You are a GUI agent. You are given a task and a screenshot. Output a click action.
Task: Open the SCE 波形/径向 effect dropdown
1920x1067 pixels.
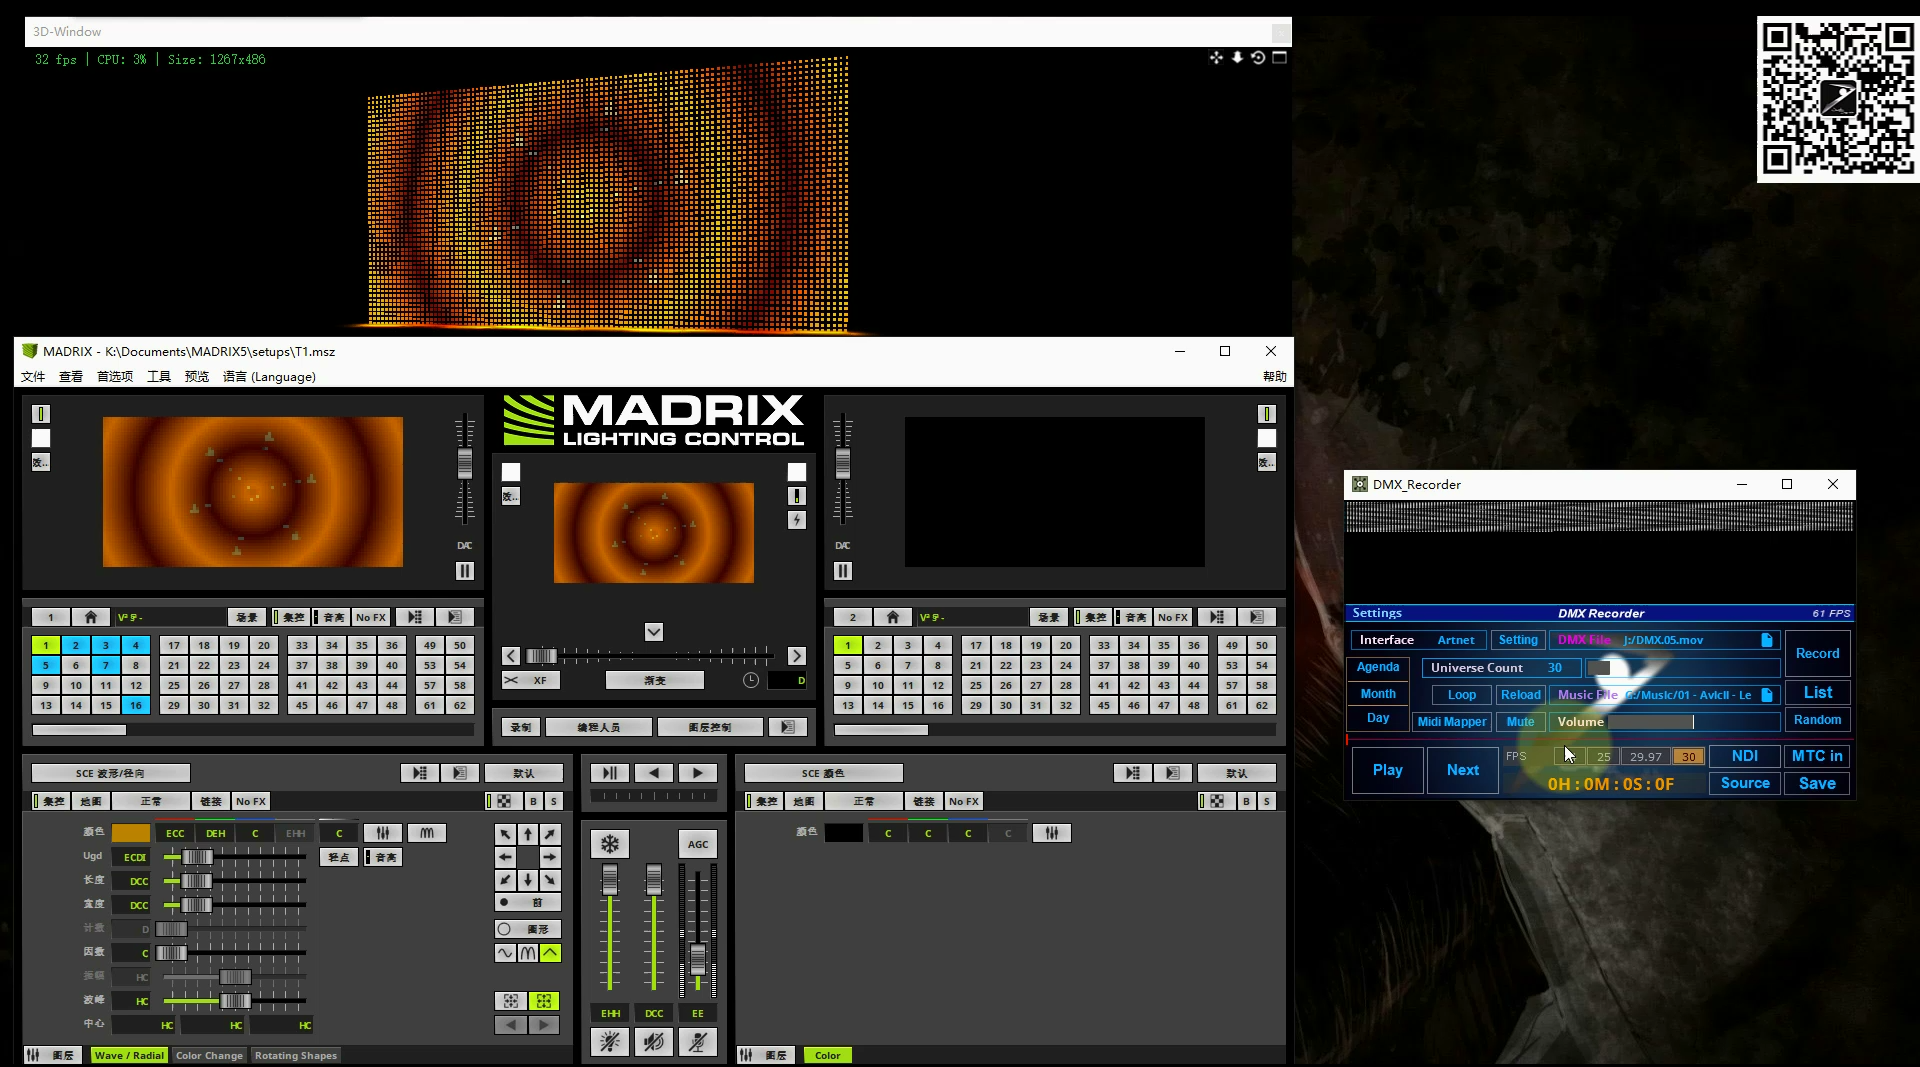click(x=111, y=773)
